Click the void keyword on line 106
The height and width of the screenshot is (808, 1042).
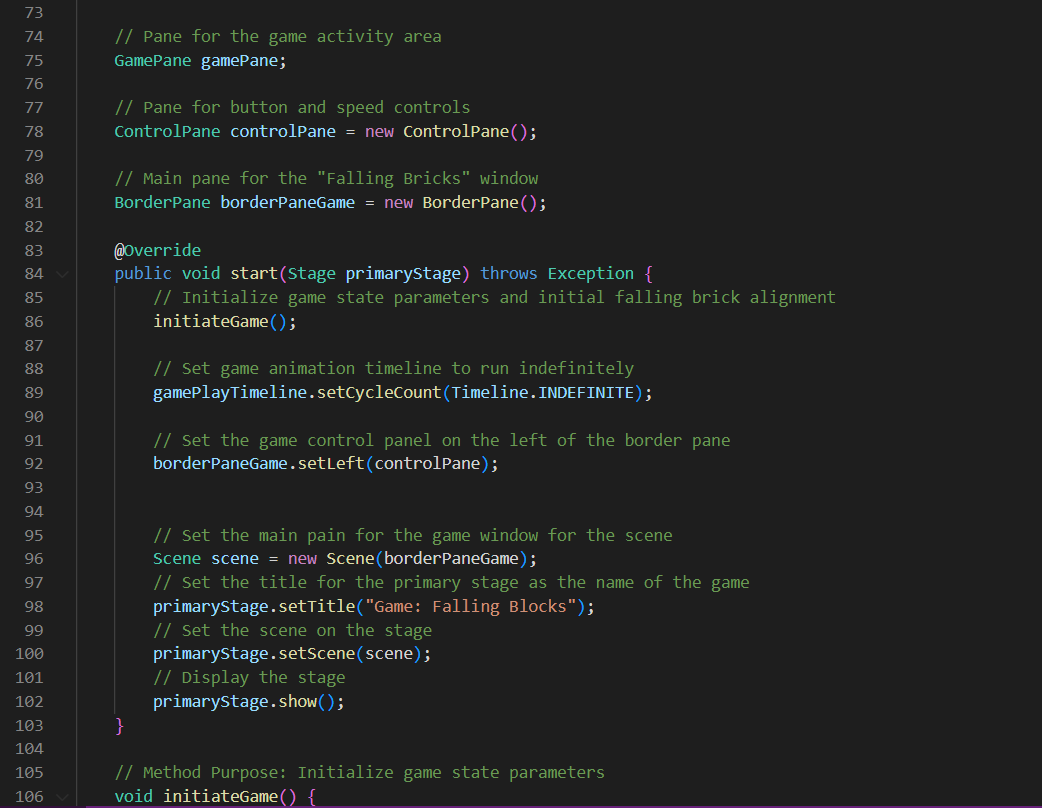point(132,795)
